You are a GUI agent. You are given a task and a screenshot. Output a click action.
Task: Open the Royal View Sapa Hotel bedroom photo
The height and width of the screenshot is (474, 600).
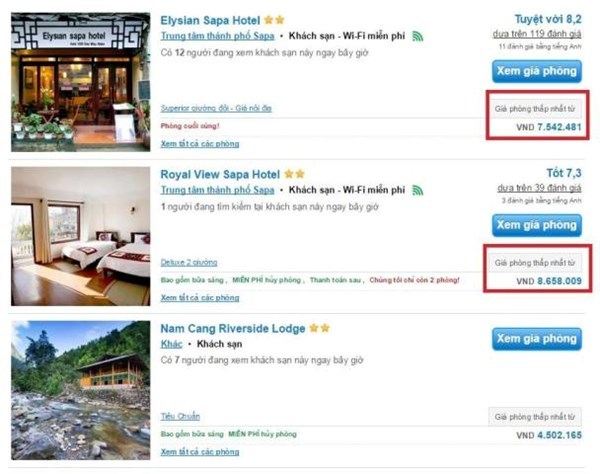pos(78,236)
